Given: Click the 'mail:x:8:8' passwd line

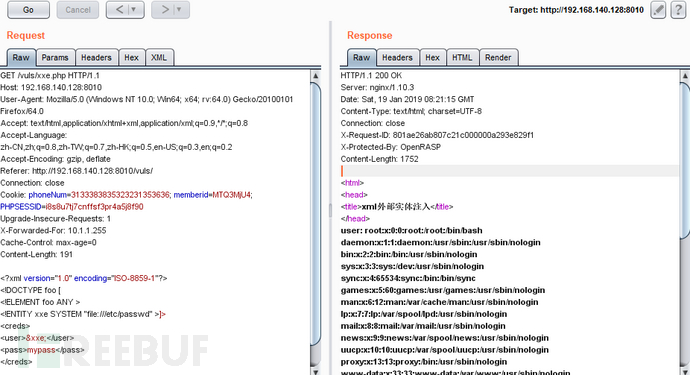Looking at the screenshot, I should pos(423,326).
